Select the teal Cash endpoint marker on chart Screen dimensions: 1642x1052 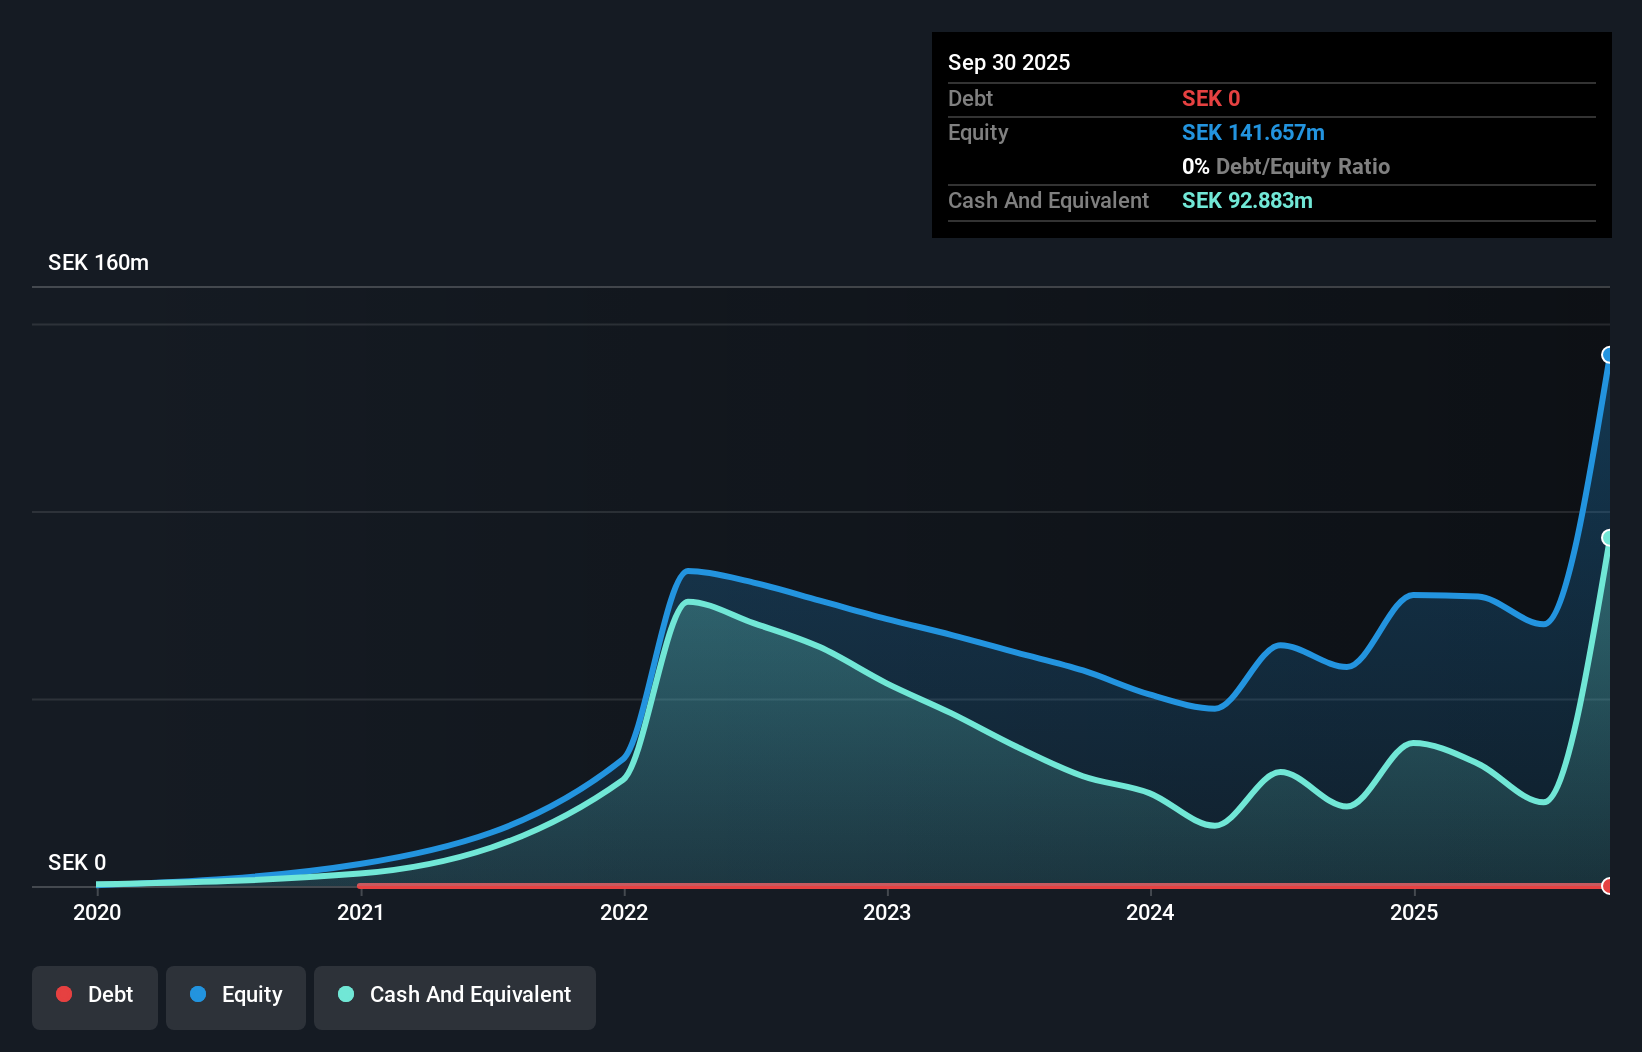1608,538
